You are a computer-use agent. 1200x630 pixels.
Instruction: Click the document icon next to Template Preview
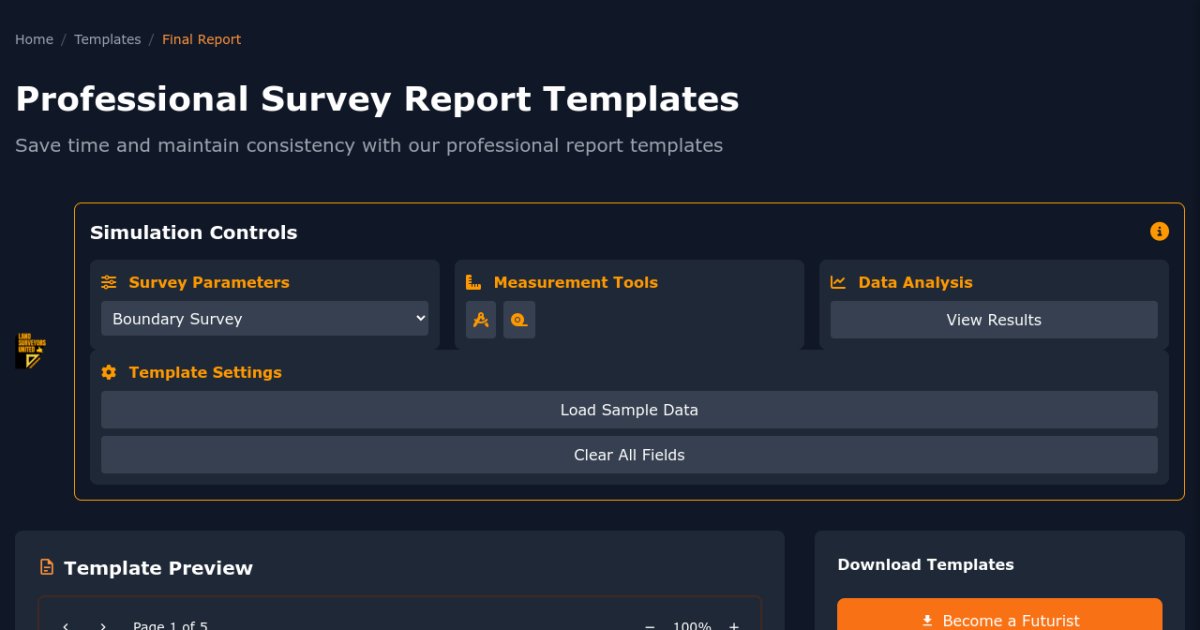point(45,567)
